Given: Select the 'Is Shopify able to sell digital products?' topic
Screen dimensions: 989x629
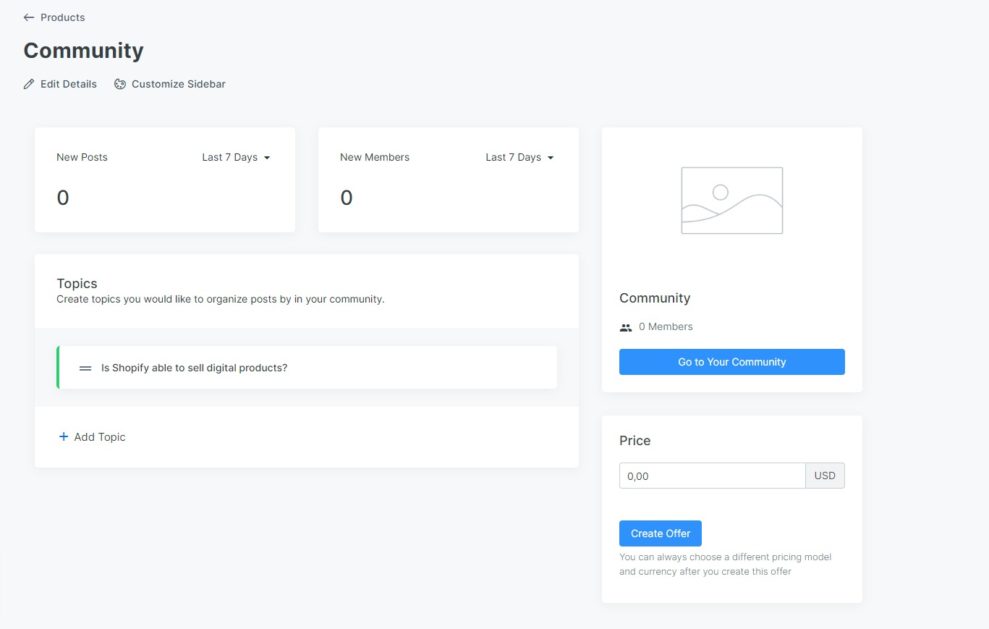Looking at the screenshot, I should click(x=194, y=368).
